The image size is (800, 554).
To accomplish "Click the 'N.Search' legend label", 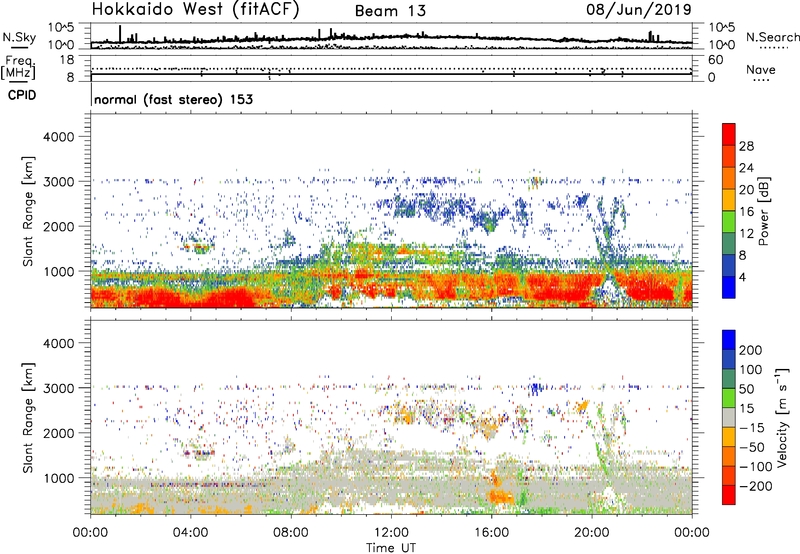I will coord(773,37).
